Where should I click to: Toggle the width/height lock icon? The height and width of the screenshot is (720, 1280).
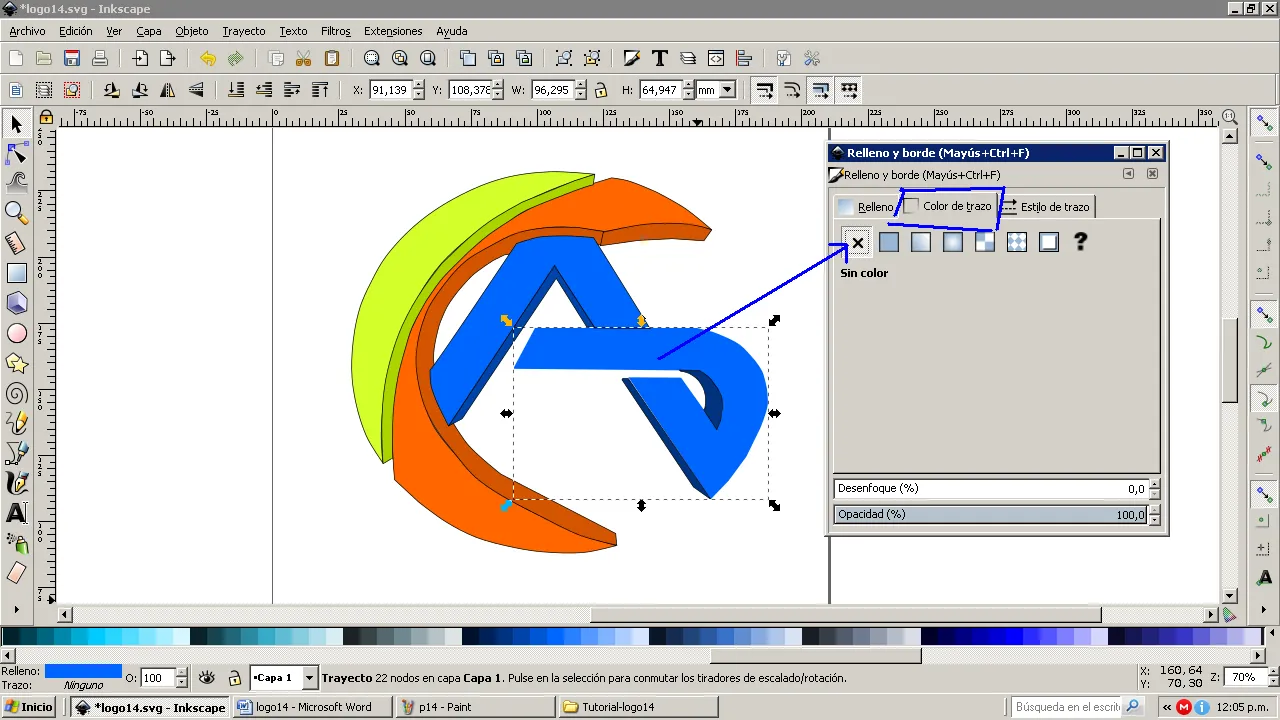tap(600, 90)
